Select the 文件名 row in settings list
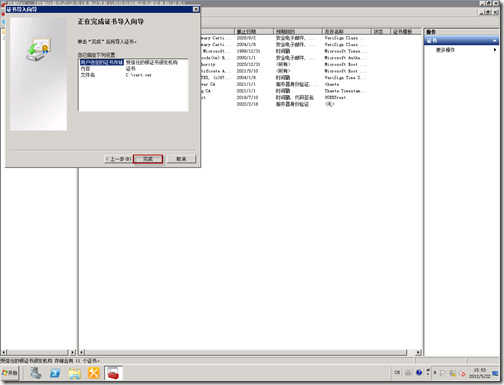504x385 pixels. (x=133, y=75)
